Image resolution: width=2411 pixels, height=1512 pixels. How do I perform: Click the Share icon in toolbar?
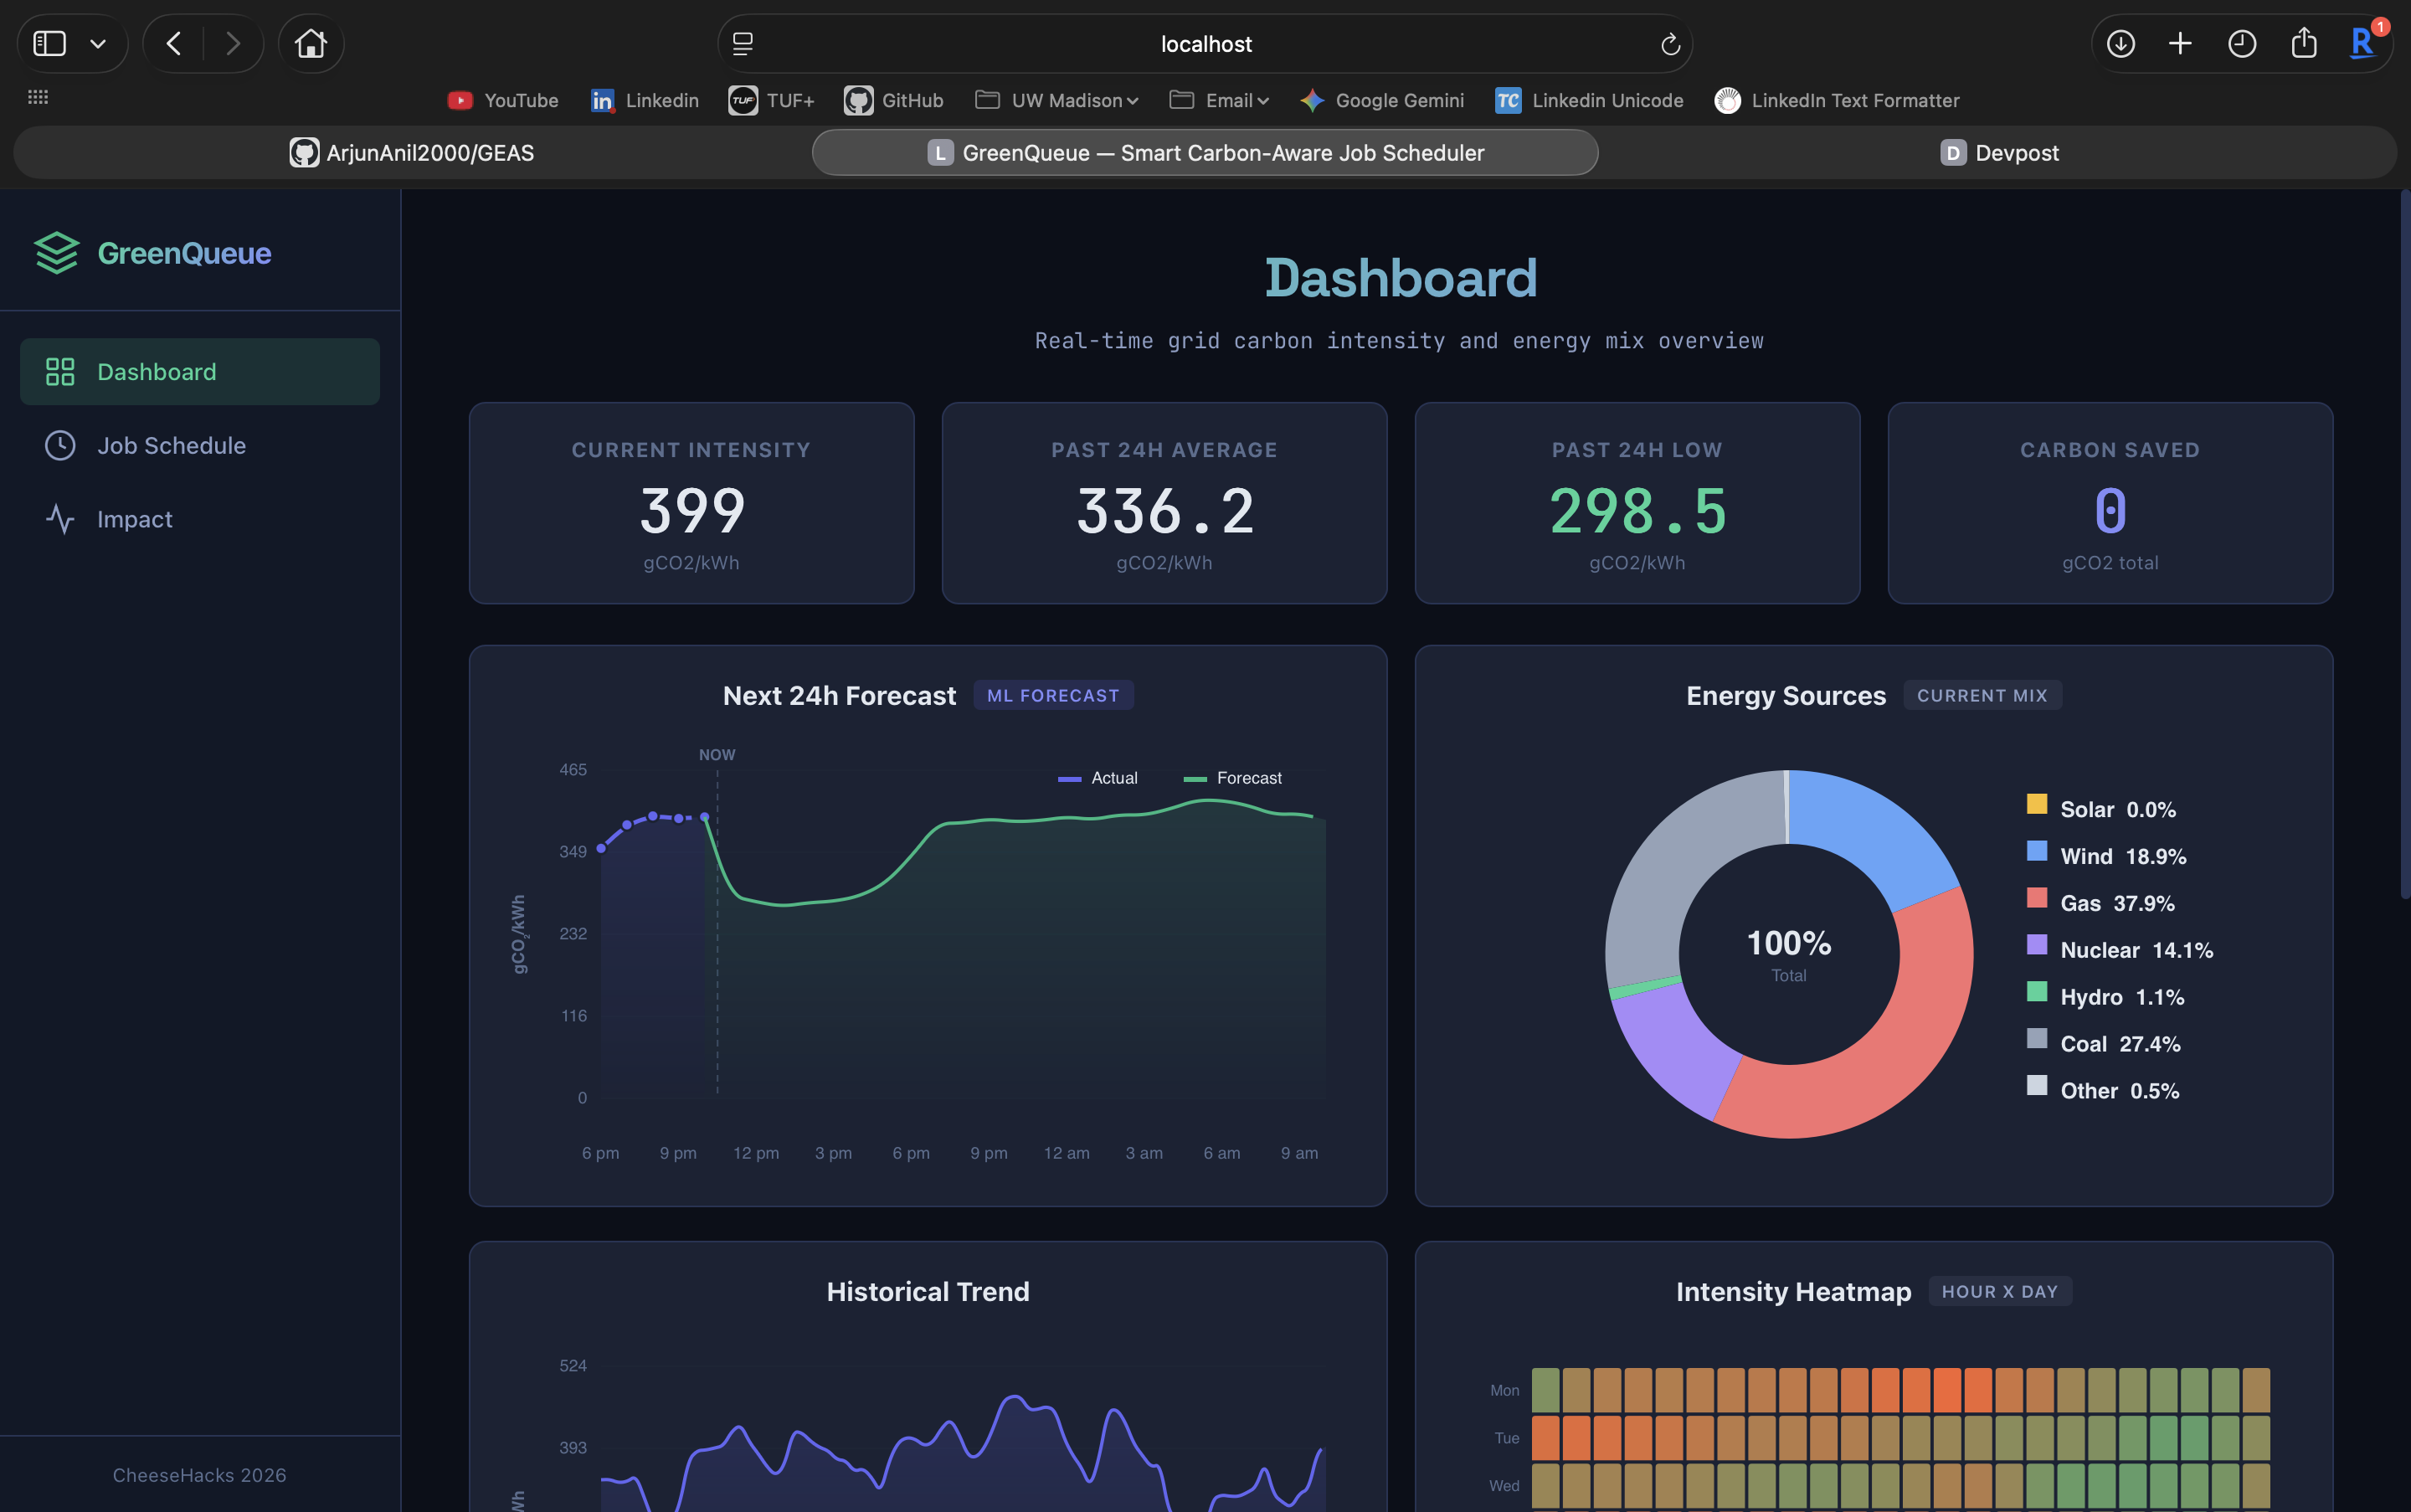pyautogui.click(x=2303, y=44)
